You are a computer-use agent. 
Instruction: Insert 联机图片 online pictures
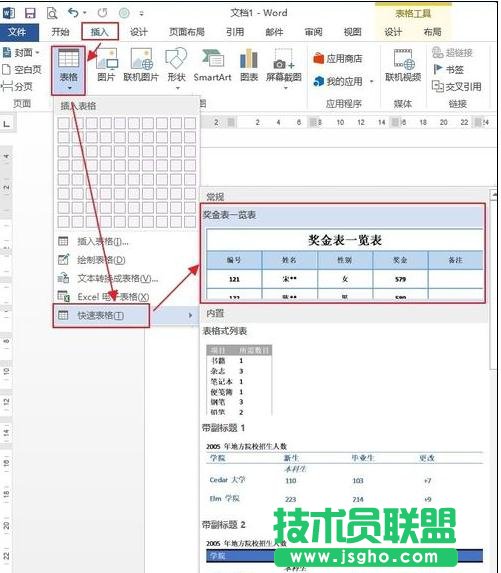point(141,65)
